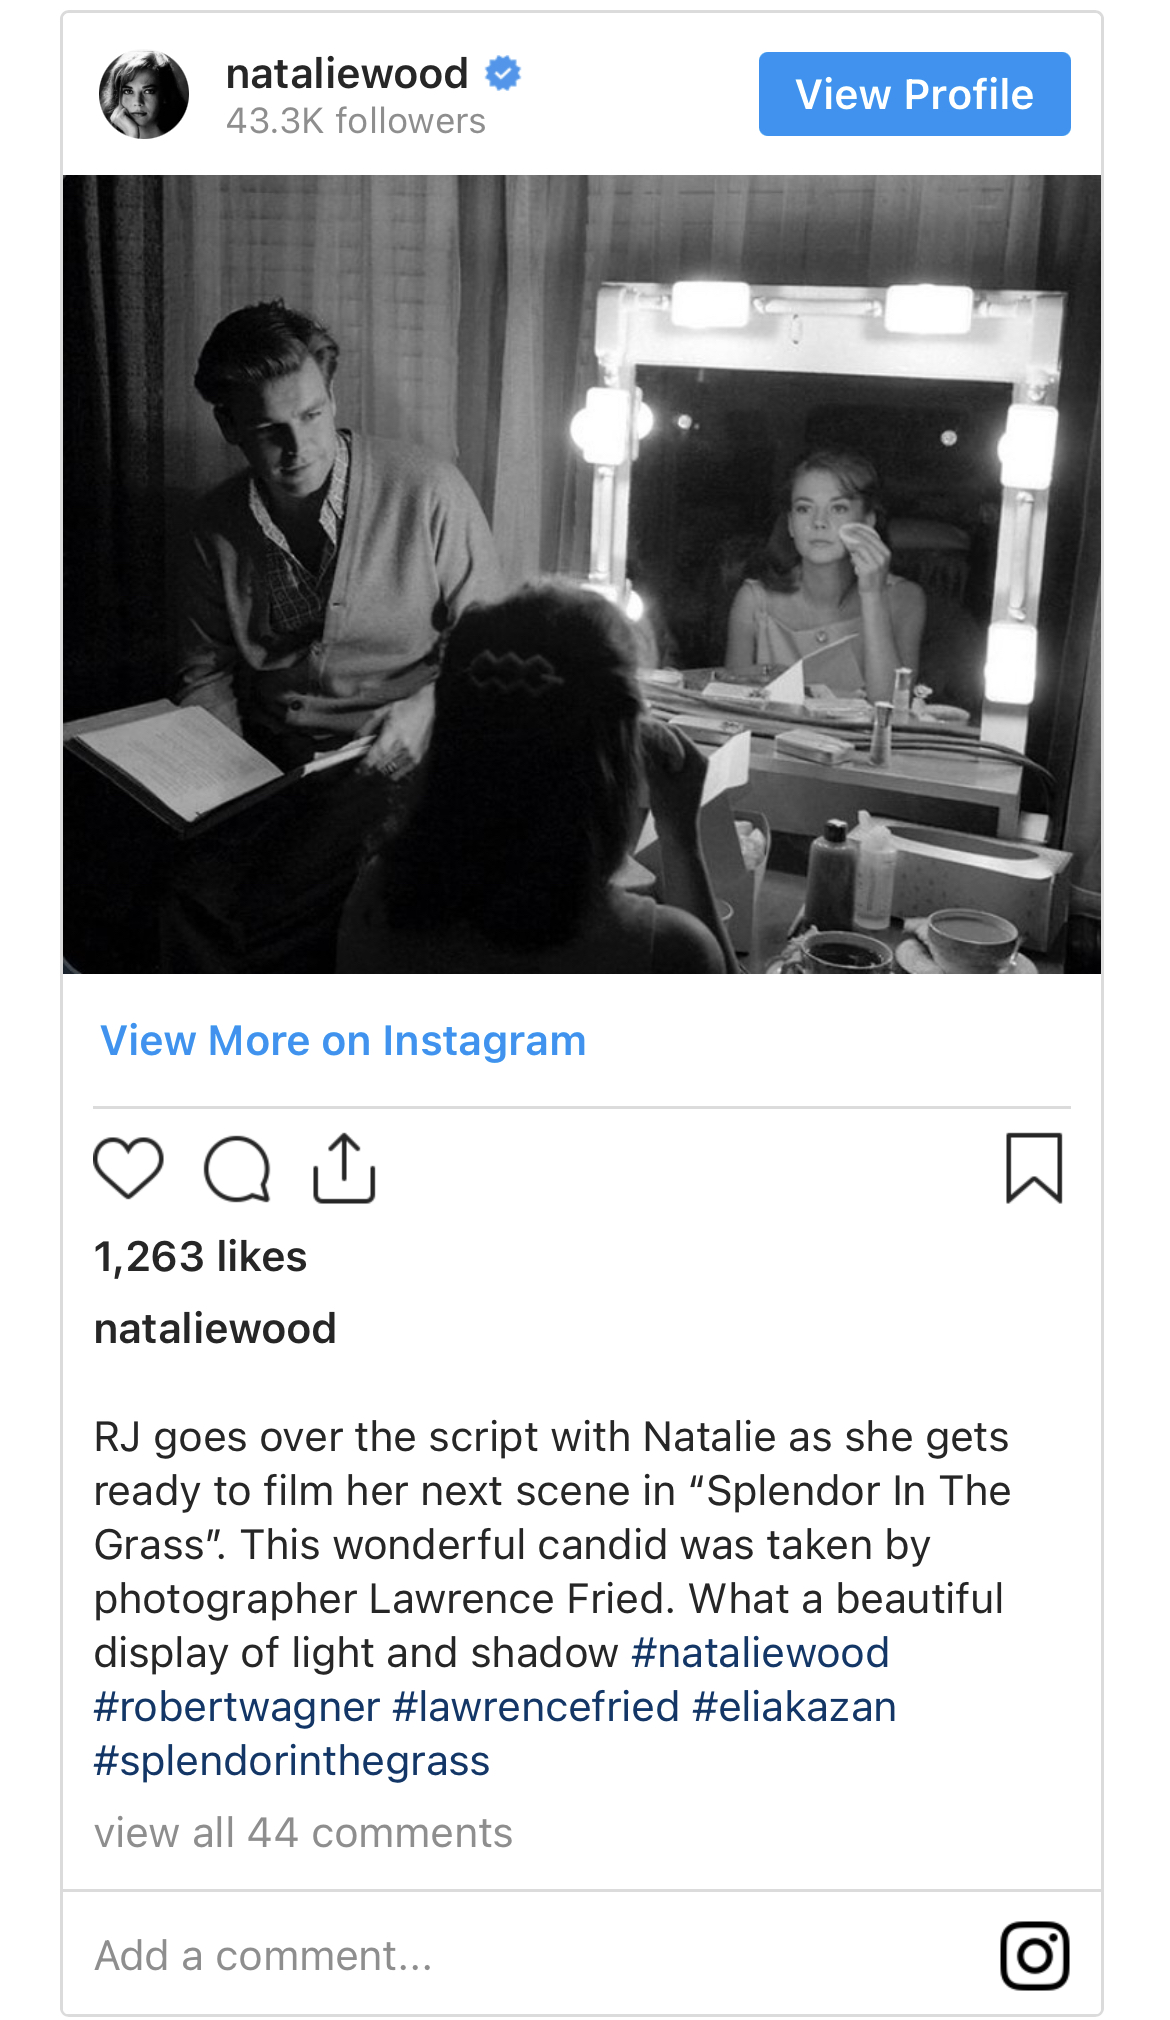
Task: Open the nataliewood profile avatar
Action: [144, 95]
